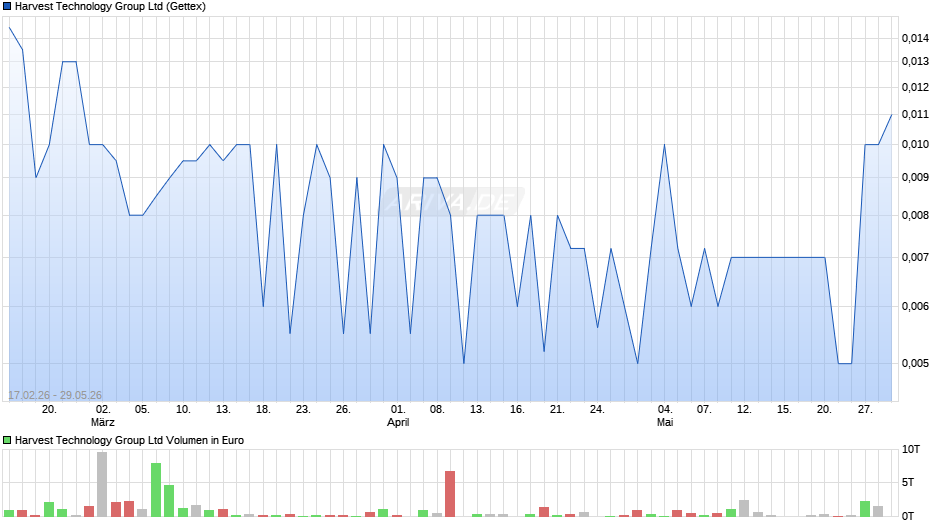The image size is (940, 526).
Task: Click the 'Harvest Technology Group Ltd Volumen in Euro' label
Action: coord(129,440)
